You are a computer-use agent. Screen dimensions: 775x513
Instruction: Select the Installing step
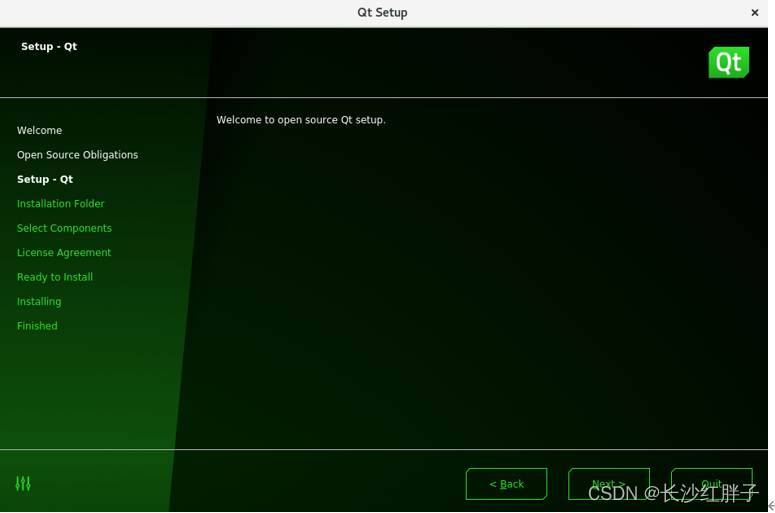[39, 301]
